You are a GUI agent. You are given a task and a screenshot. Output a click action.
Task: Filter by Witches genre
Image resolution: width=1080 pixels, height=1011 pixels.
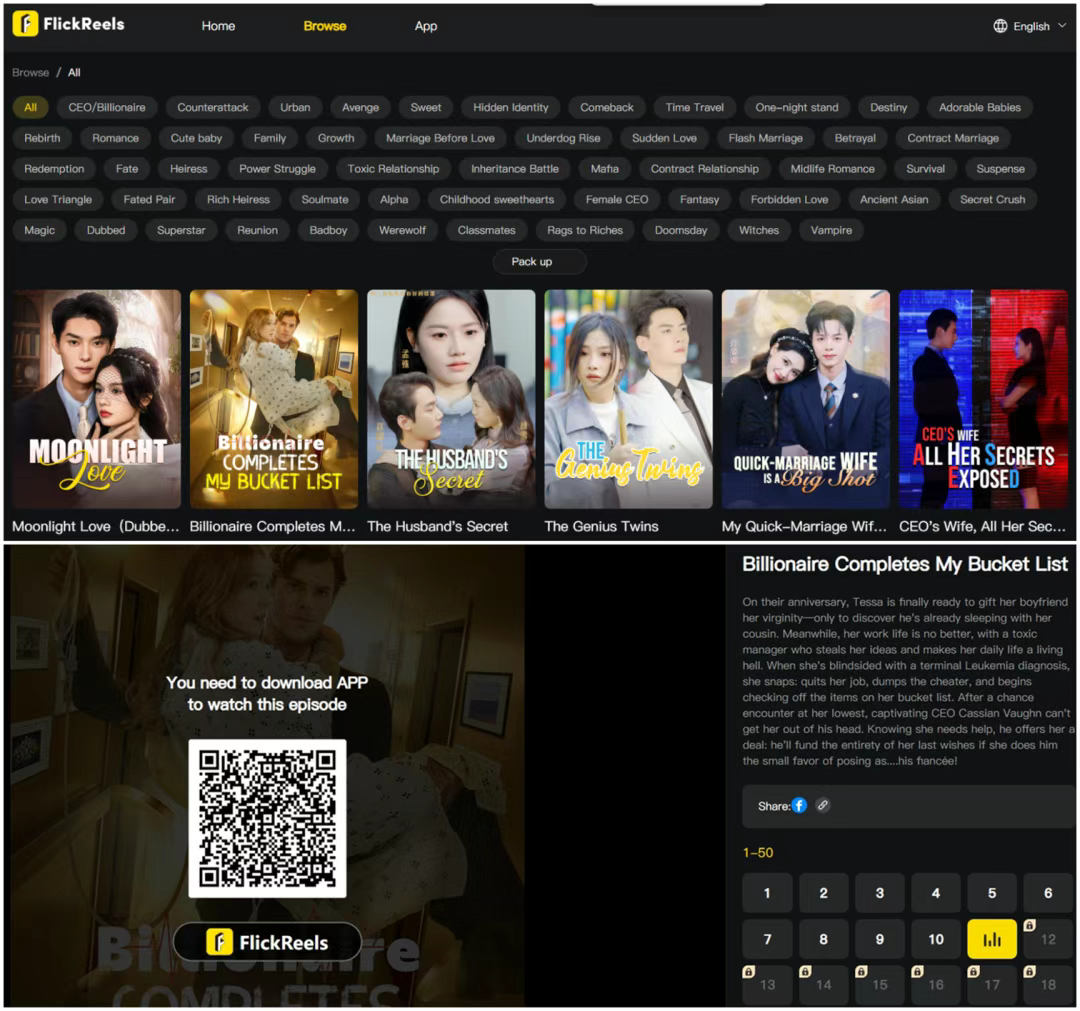(x=758, y=231)
